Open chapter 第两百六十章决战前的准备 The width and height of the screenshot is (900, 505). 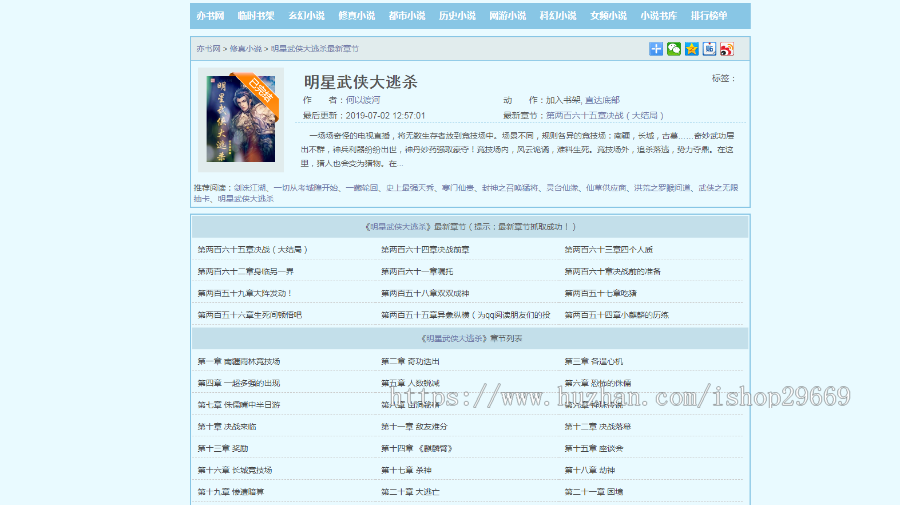pyautogui.click(x=612, y=271)
